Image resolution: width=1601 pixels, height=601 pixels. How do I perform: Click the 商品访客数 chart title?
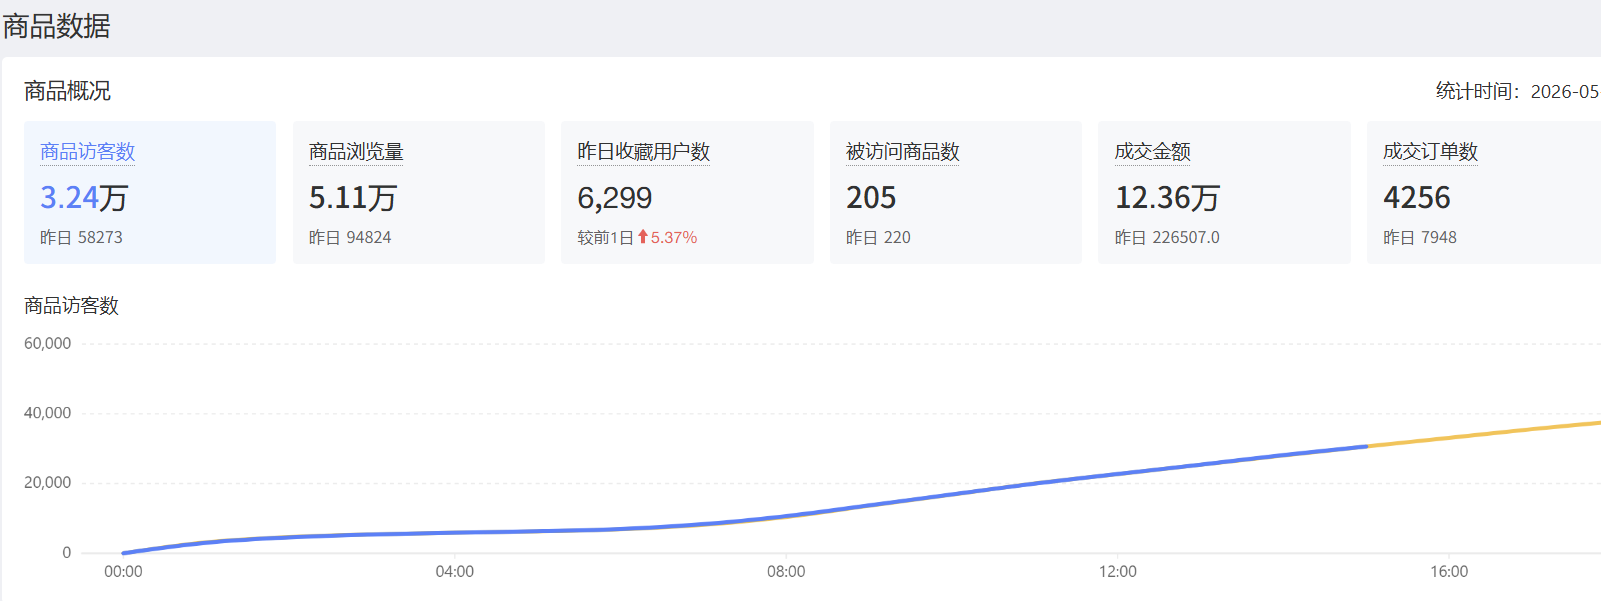point(72,306)
